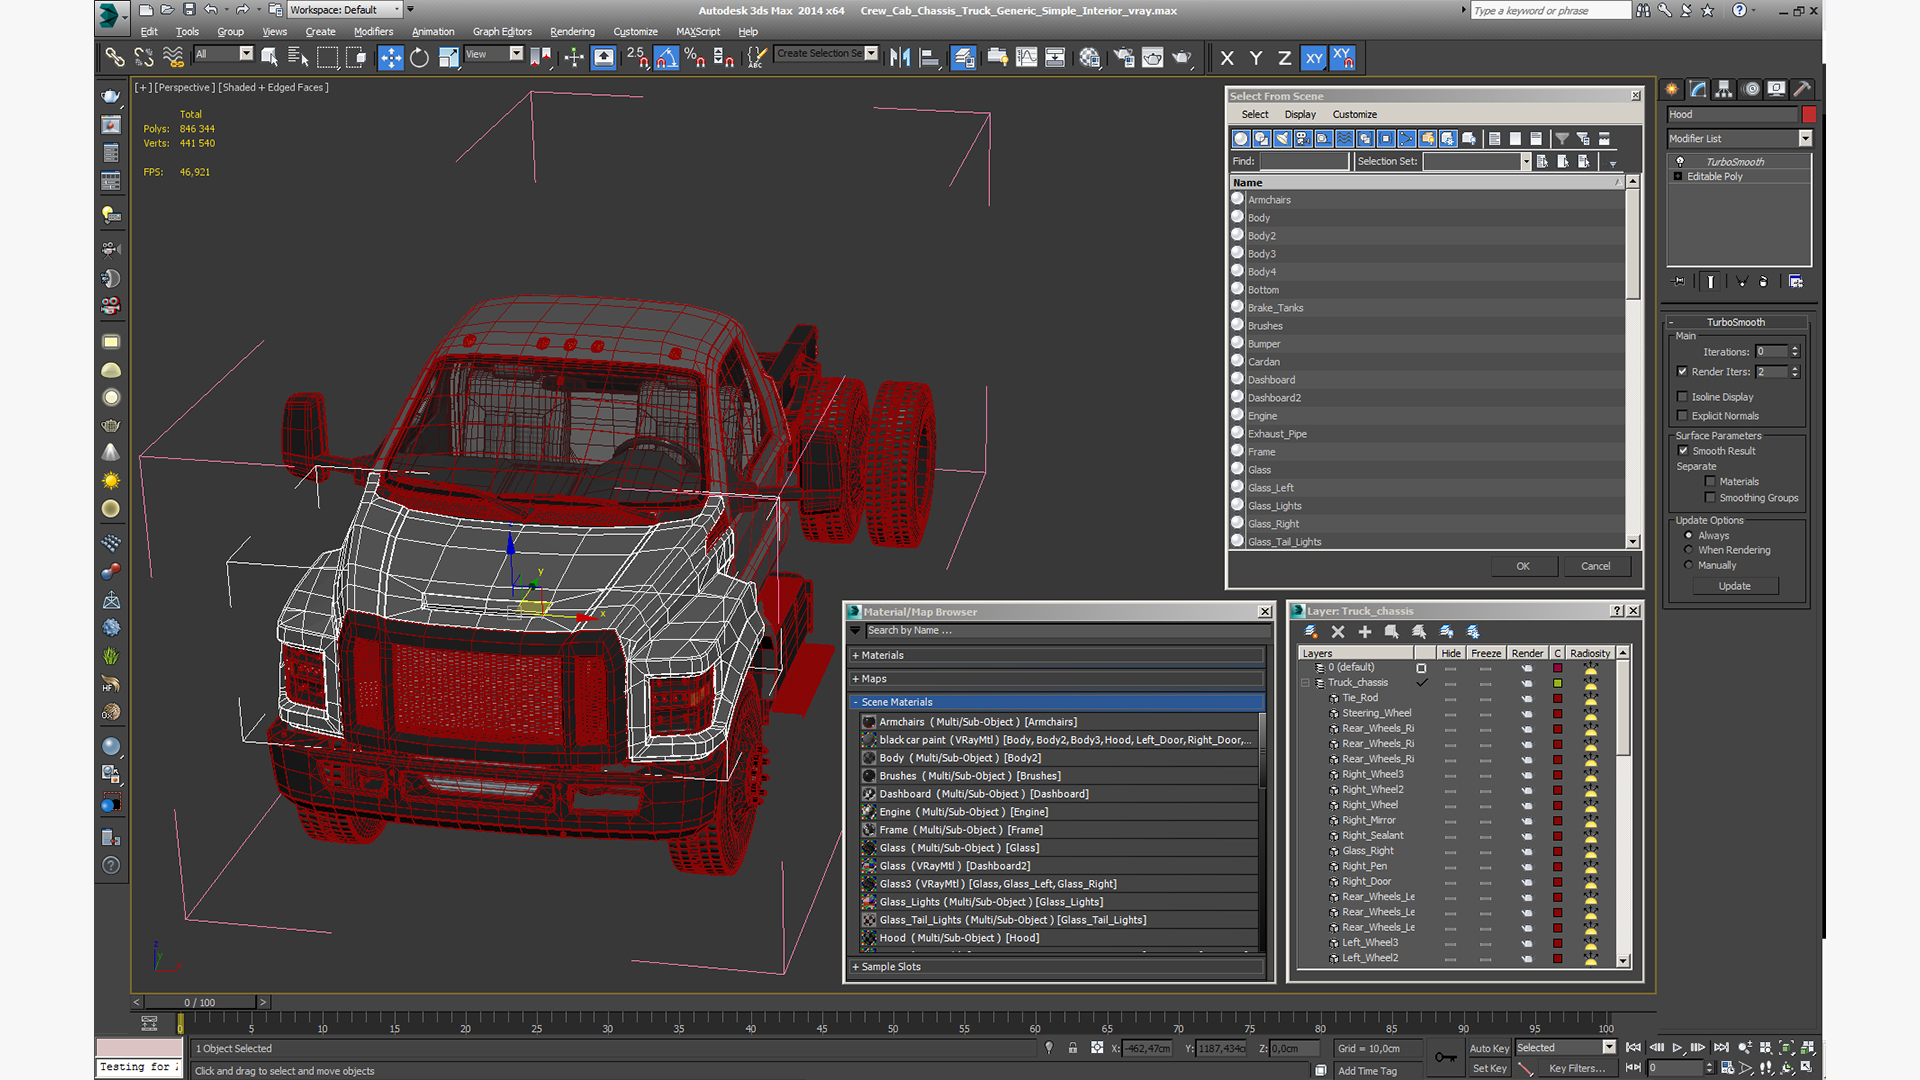Click Create New Layer in Layer dialog
The image size is (1920, 1080).
(1311, 632)
